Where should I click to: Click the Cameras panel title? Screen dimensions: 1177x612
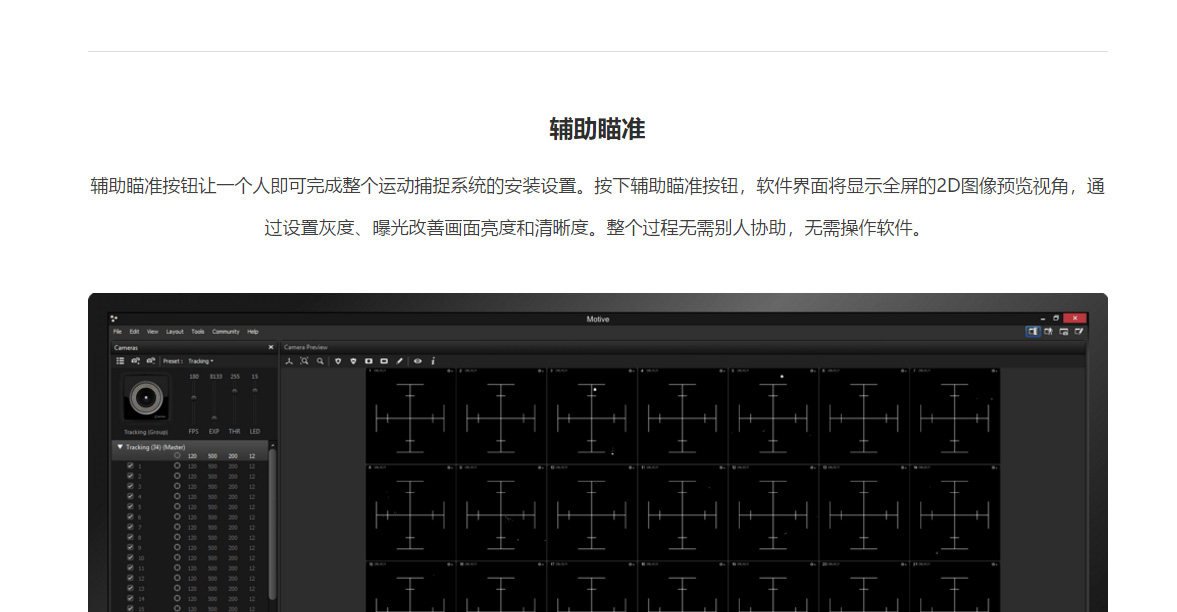[126, 348]
